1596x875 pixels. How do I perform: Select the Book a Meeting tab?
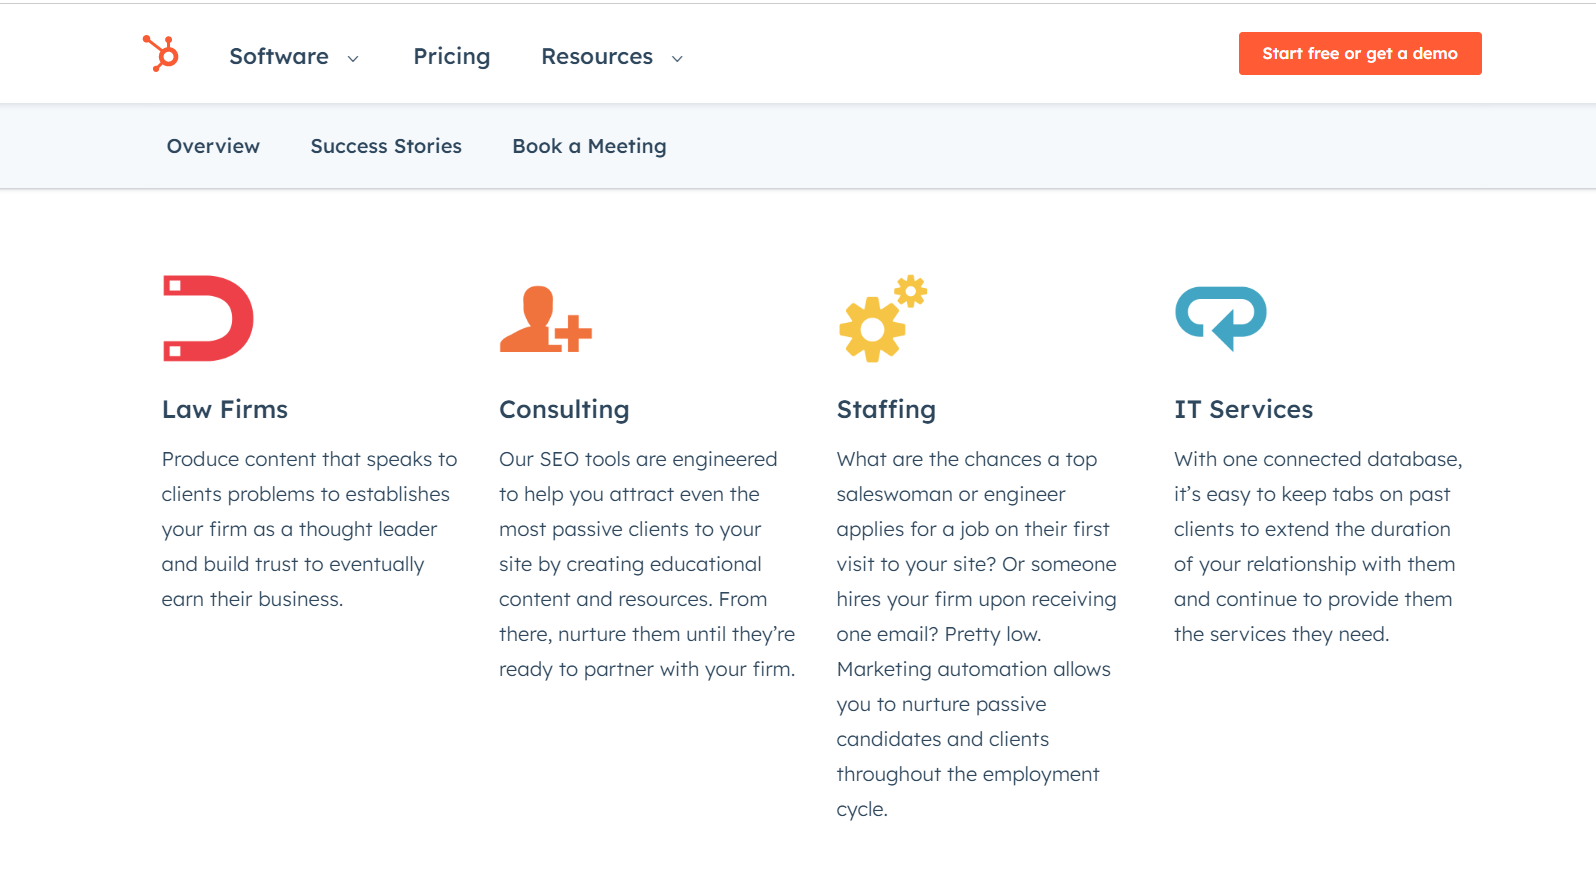[589, 147]
